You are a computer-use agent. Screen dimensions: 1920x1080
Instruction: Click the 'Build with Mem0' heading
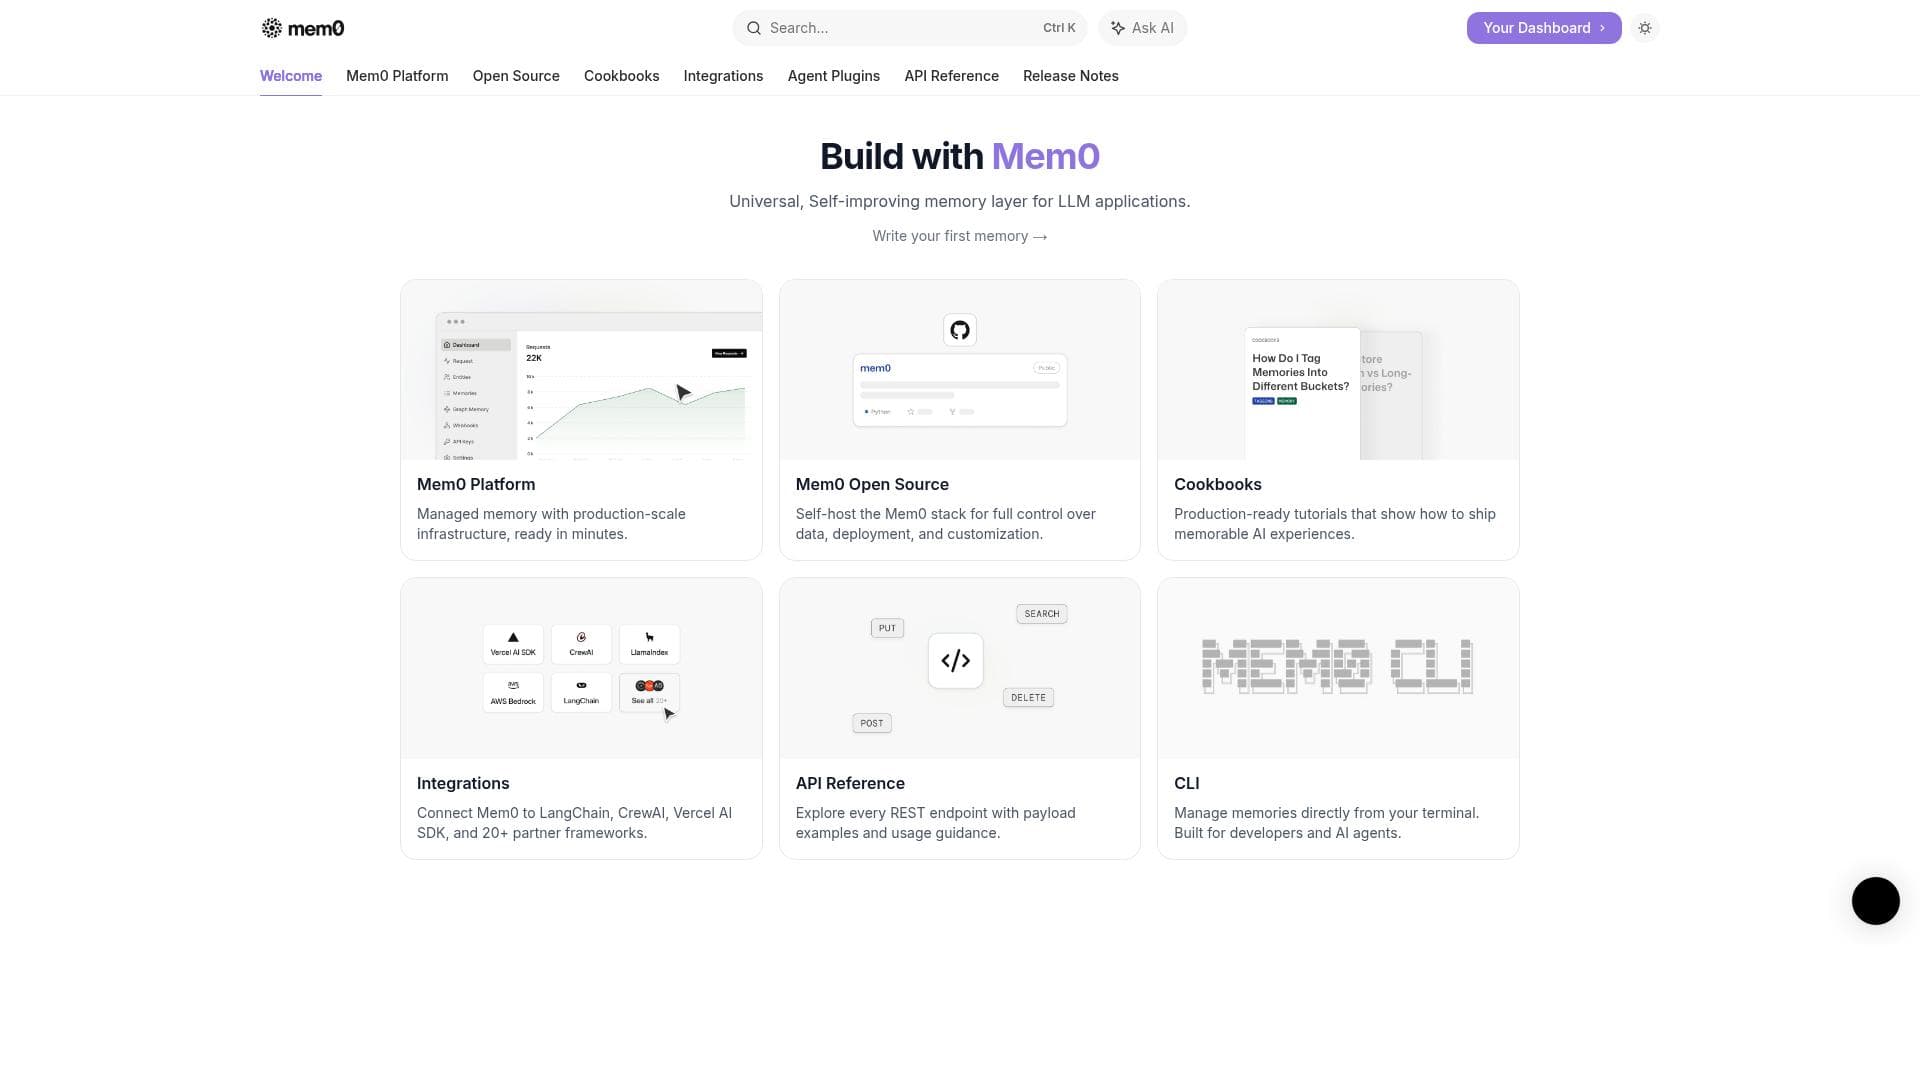960,157
